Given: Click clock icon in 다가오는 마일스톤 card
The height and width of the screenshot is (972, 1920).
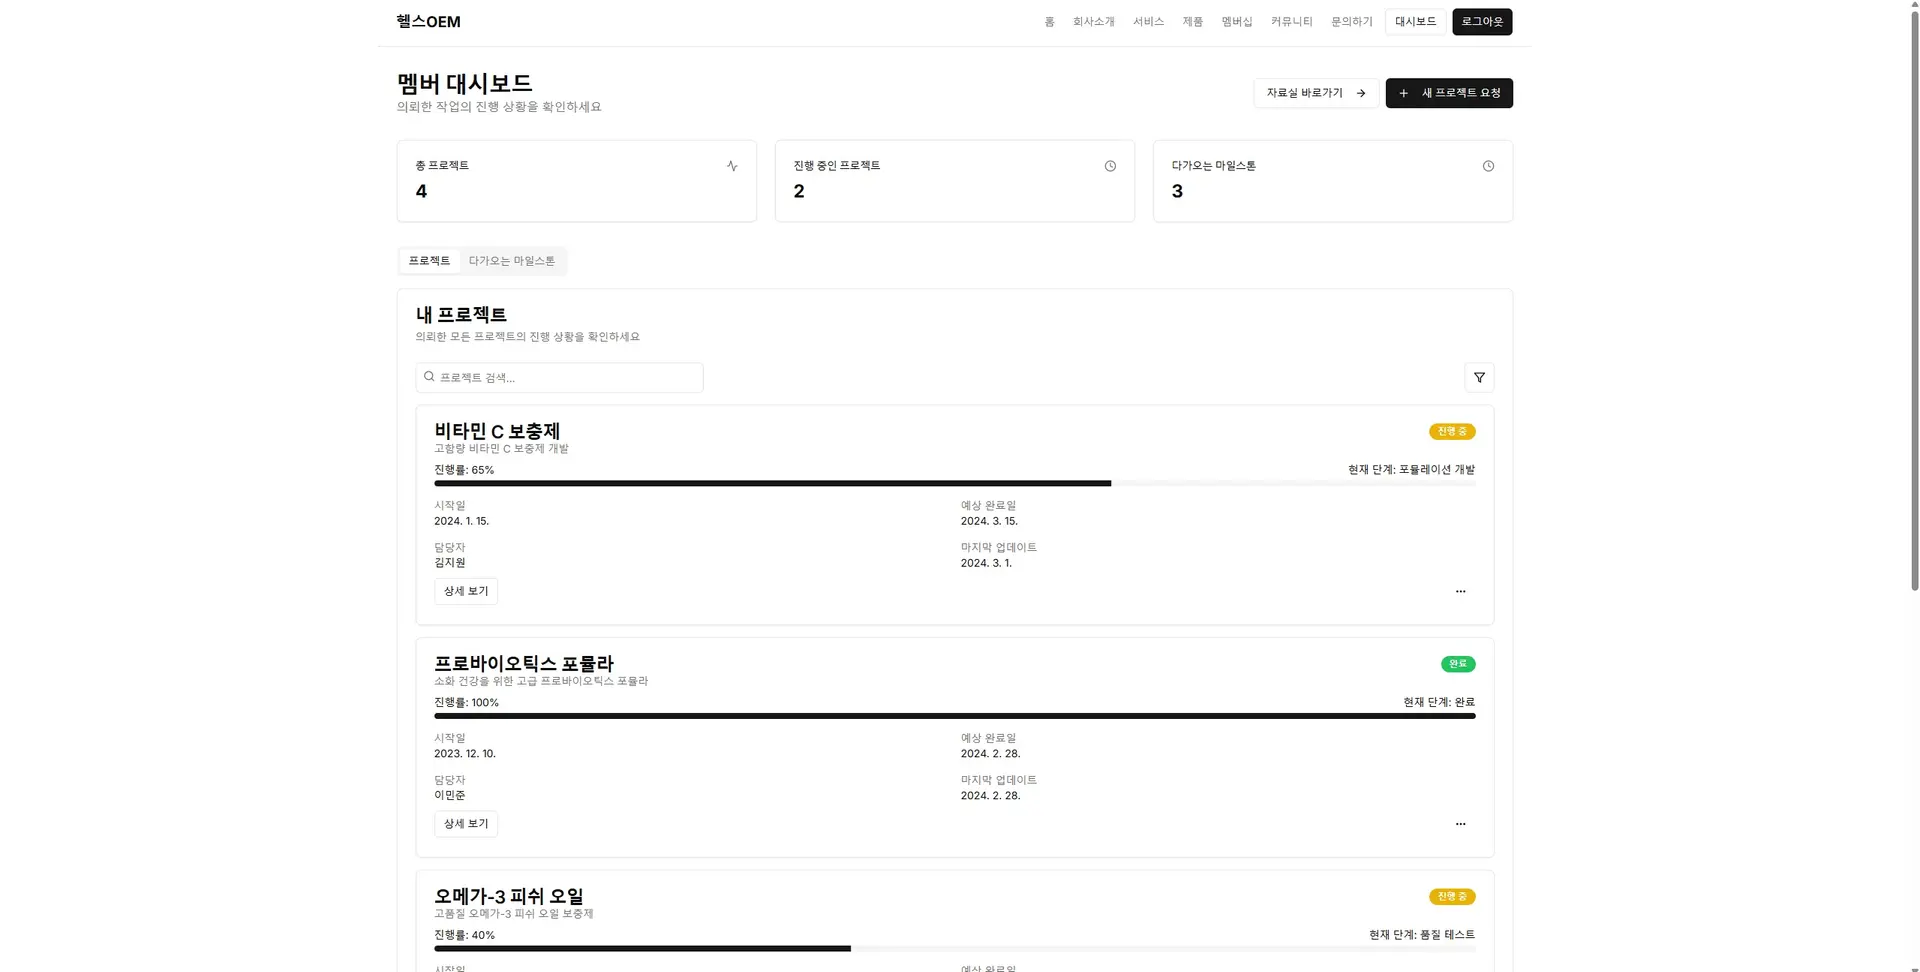Looking at the screenshot, I should click(1488, 166).
